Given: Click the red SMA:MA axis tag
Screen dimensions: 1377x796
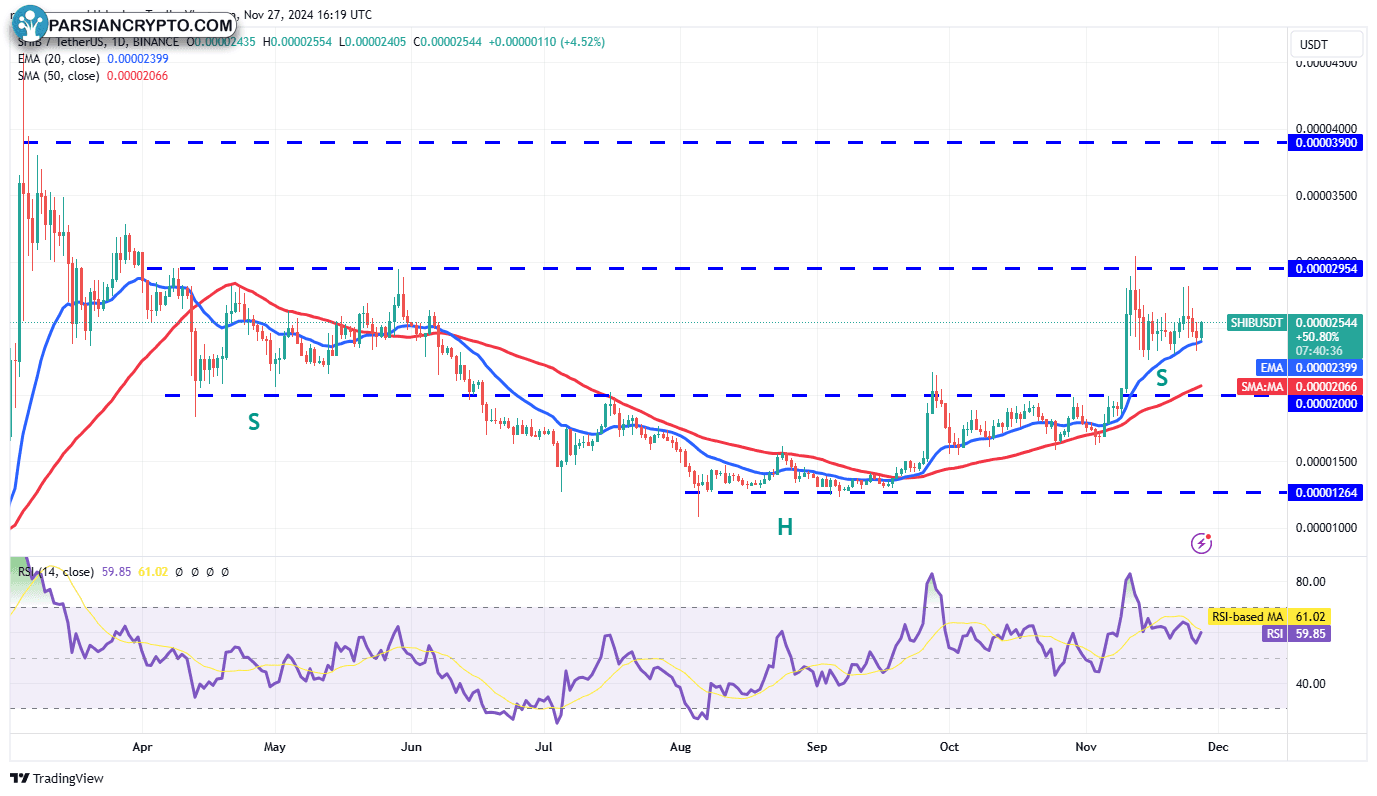Looking at the screenshot, I should [x=1261, y=386].
